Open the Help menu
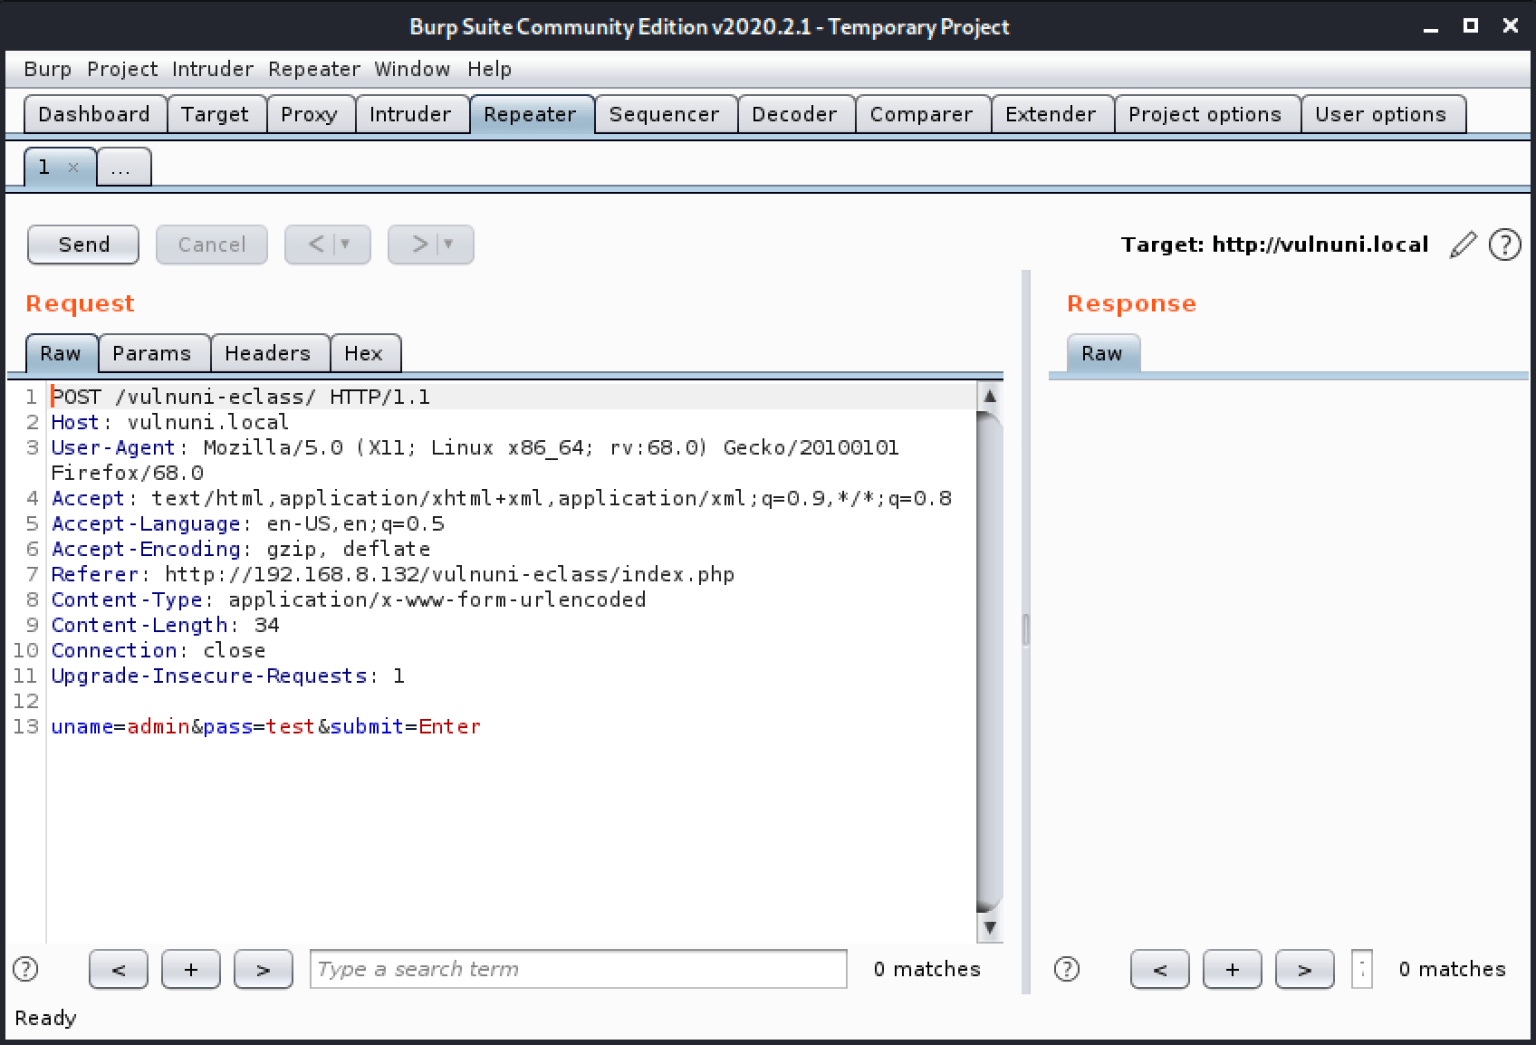 click(489, 69)
